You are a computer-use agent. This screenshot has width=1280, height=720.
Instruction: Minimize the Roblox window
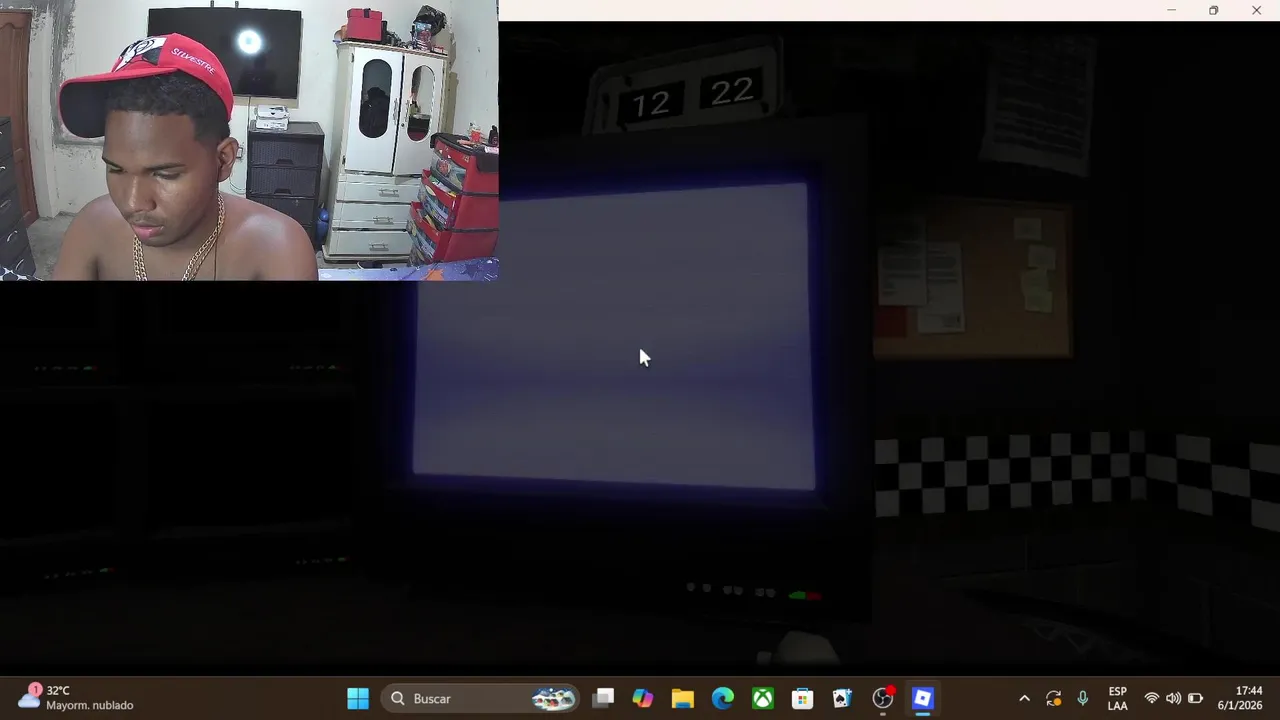[x=1171, y=10]
